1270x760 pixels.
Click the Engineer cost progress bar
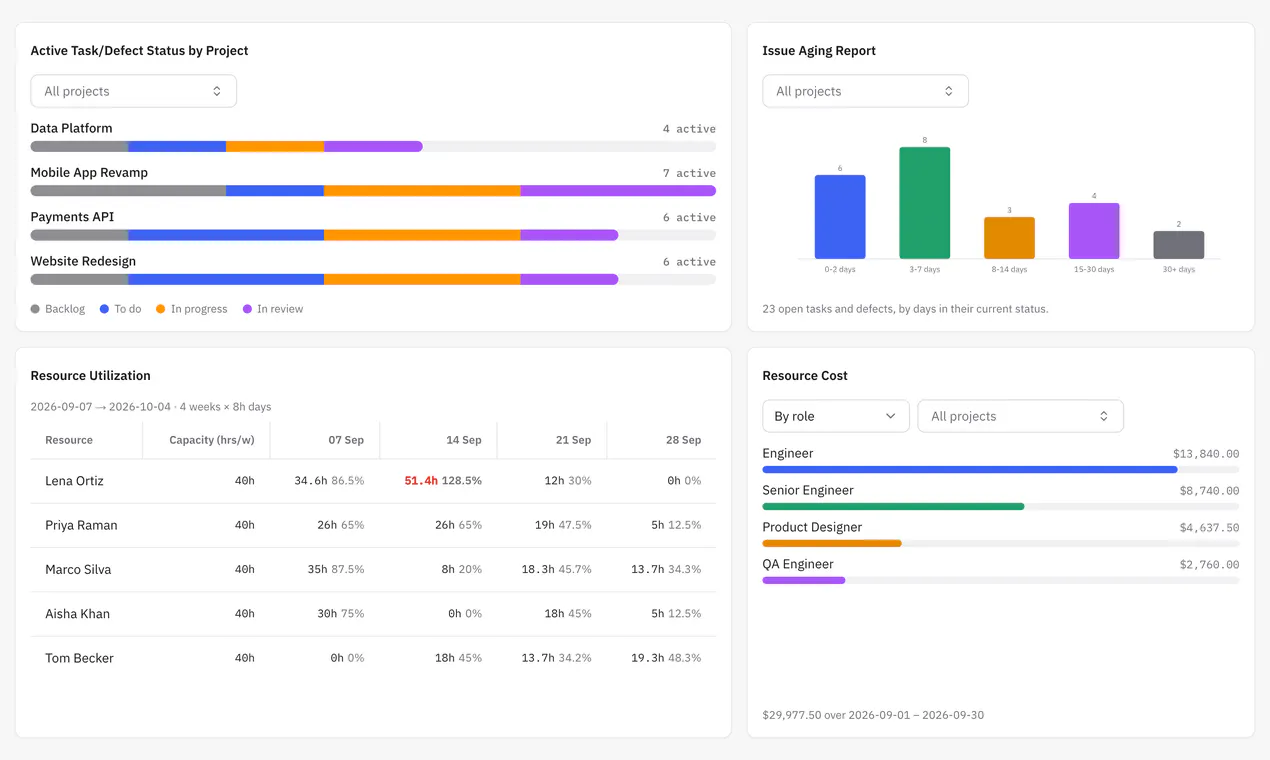point(1000,470)
